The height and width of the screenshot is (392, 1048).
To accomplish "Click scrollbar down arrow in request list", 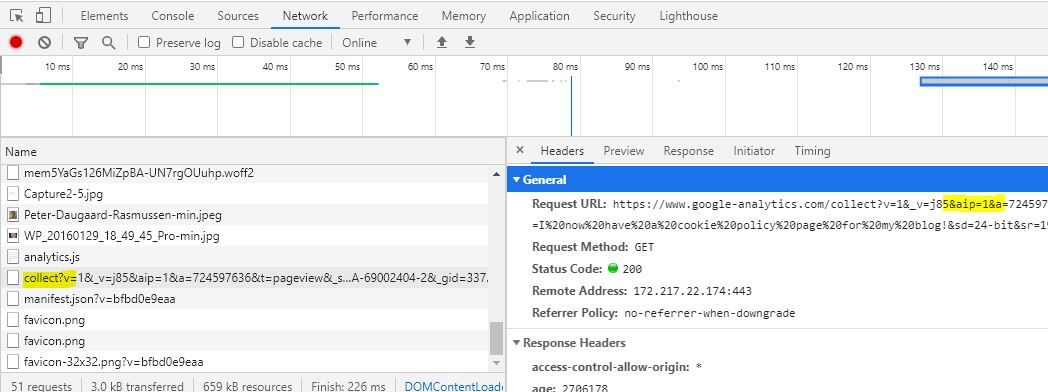I will (497, 362).
